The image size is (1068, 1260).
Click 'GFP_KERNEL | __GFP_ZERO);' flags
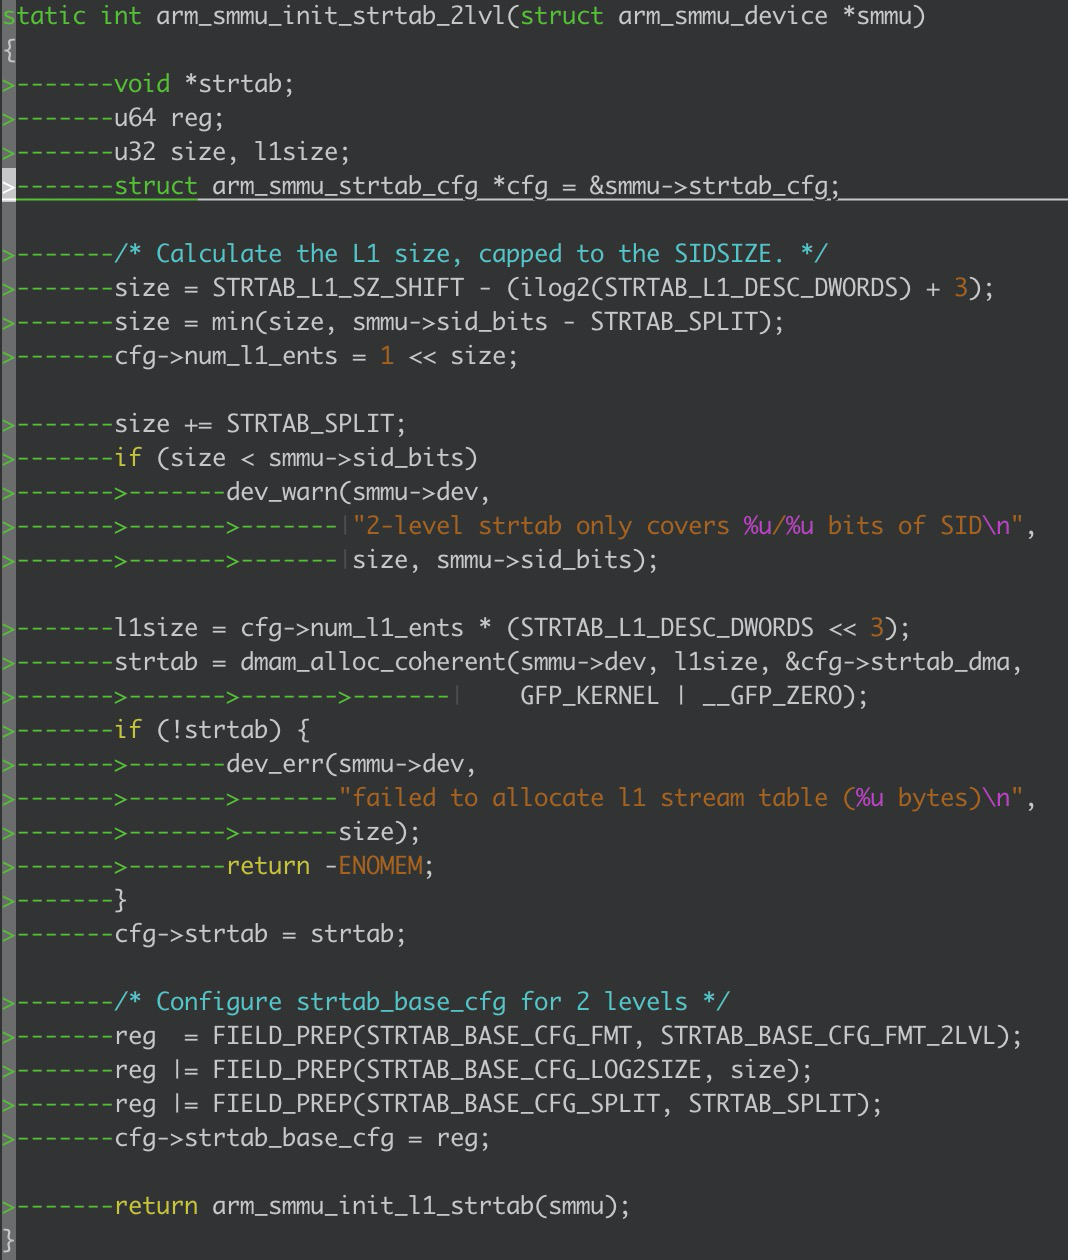point(694,696)
